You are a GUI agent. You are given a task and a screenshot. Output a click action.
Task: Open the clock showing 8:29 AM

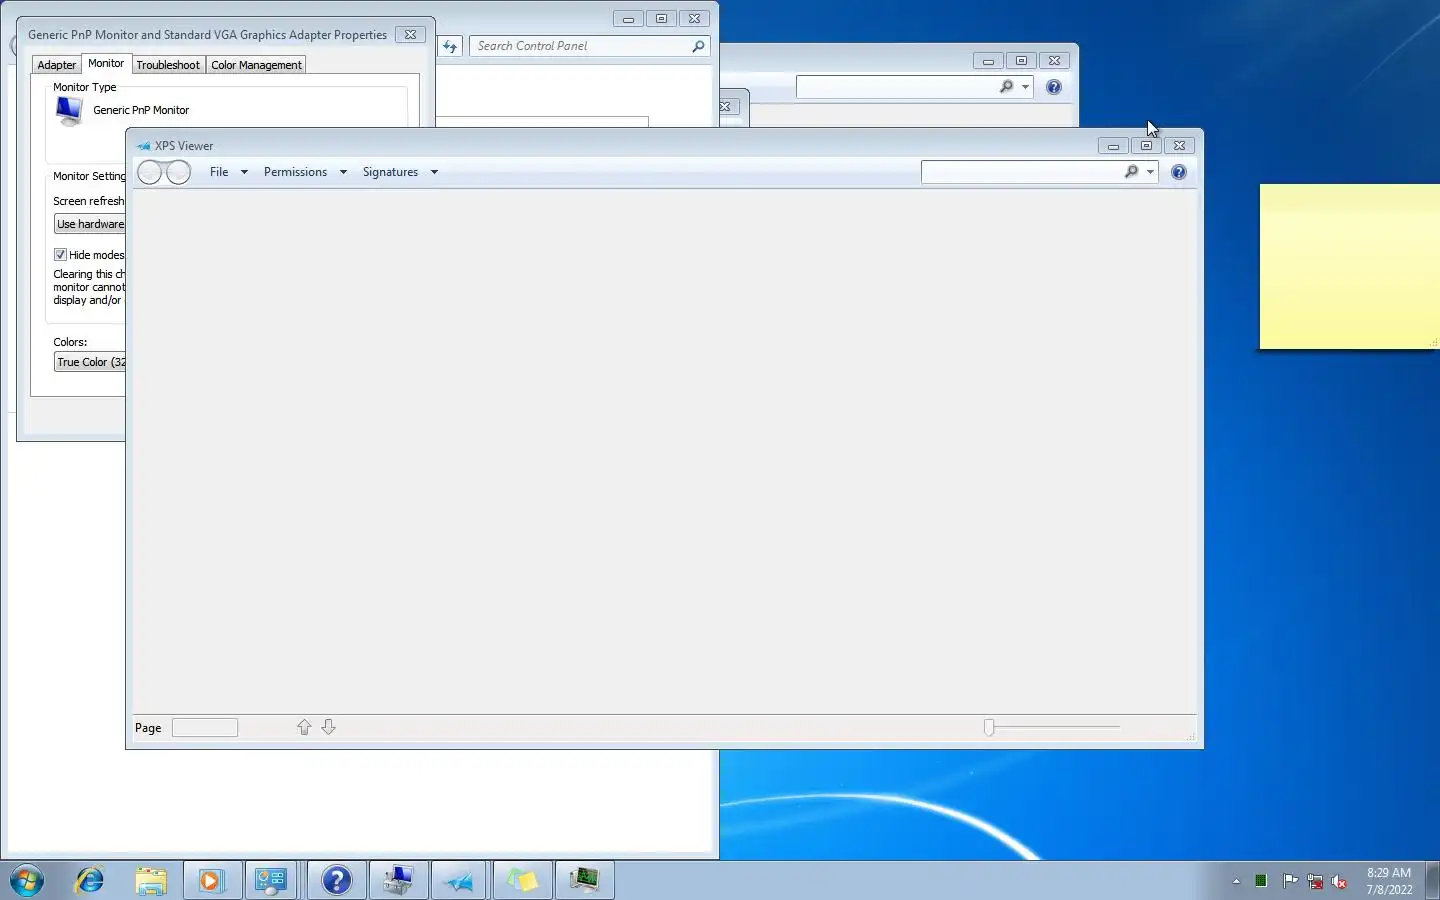pos(1389,881)
